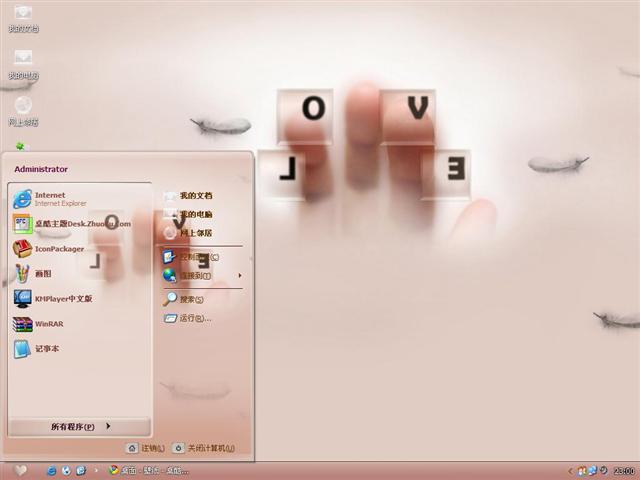This screenshot has height=480, width=640.
Task: Click the heart-shaped Start button
Action: click(20, 471)
